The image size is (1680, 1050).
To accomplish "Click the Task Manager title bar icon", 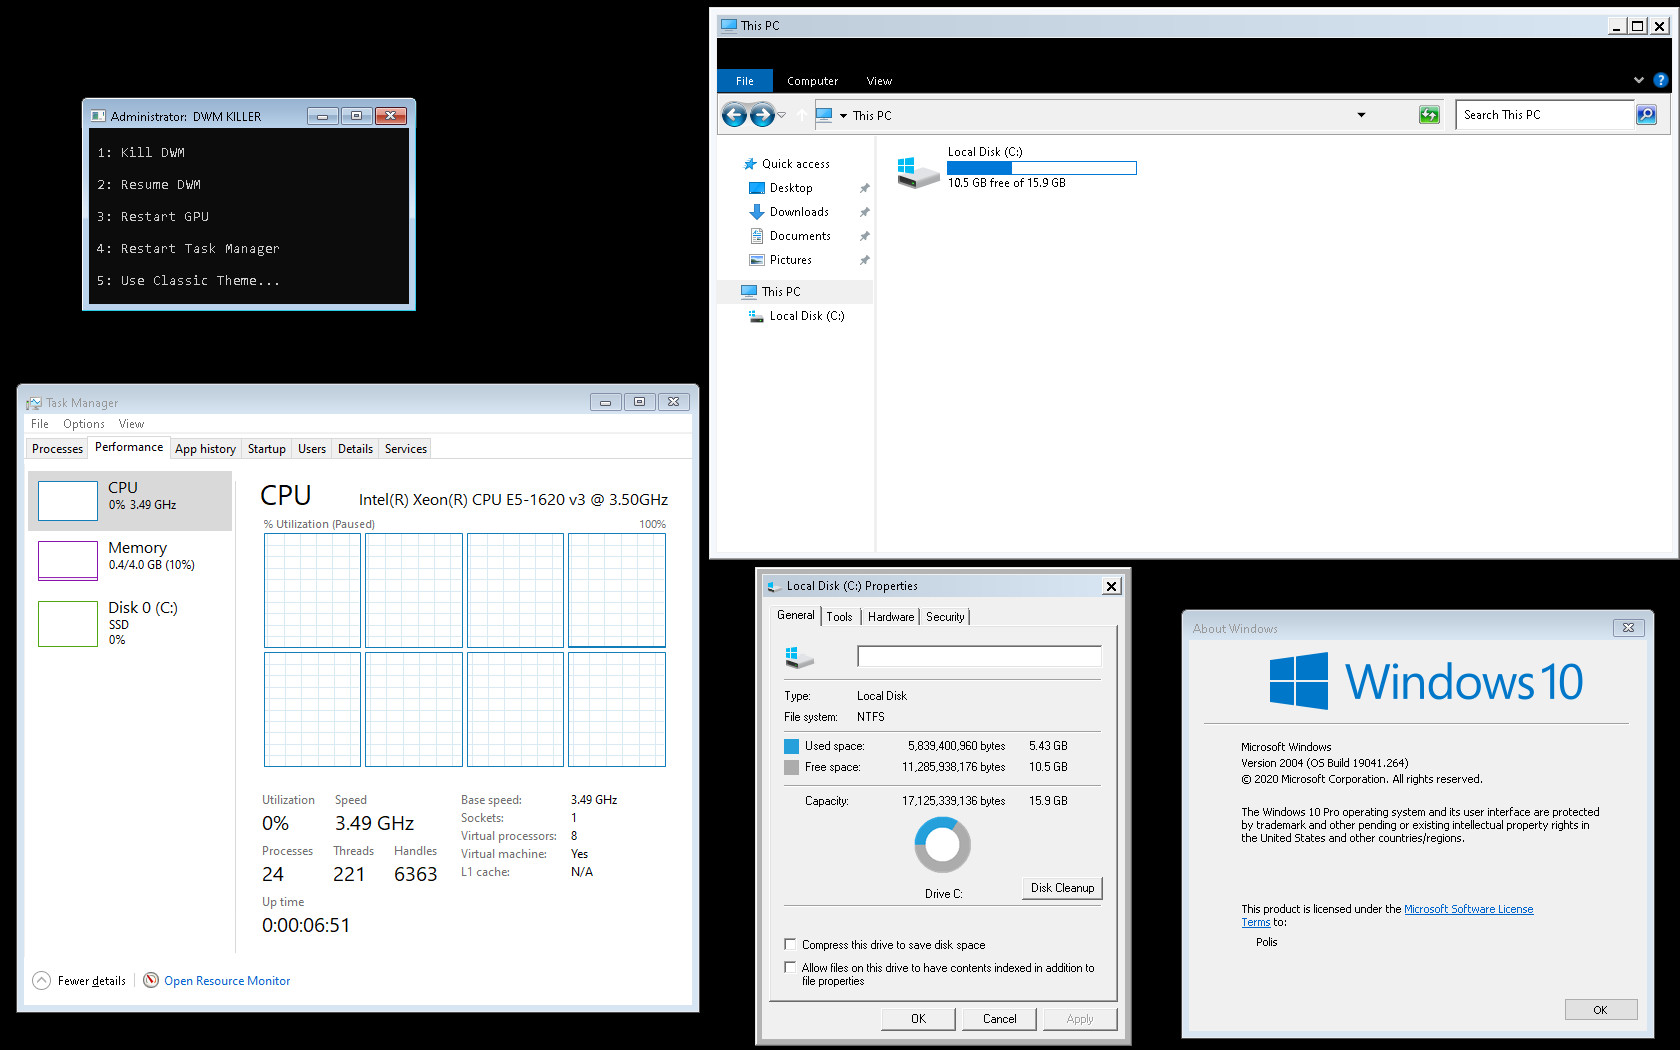I will [x=34, y=403].
